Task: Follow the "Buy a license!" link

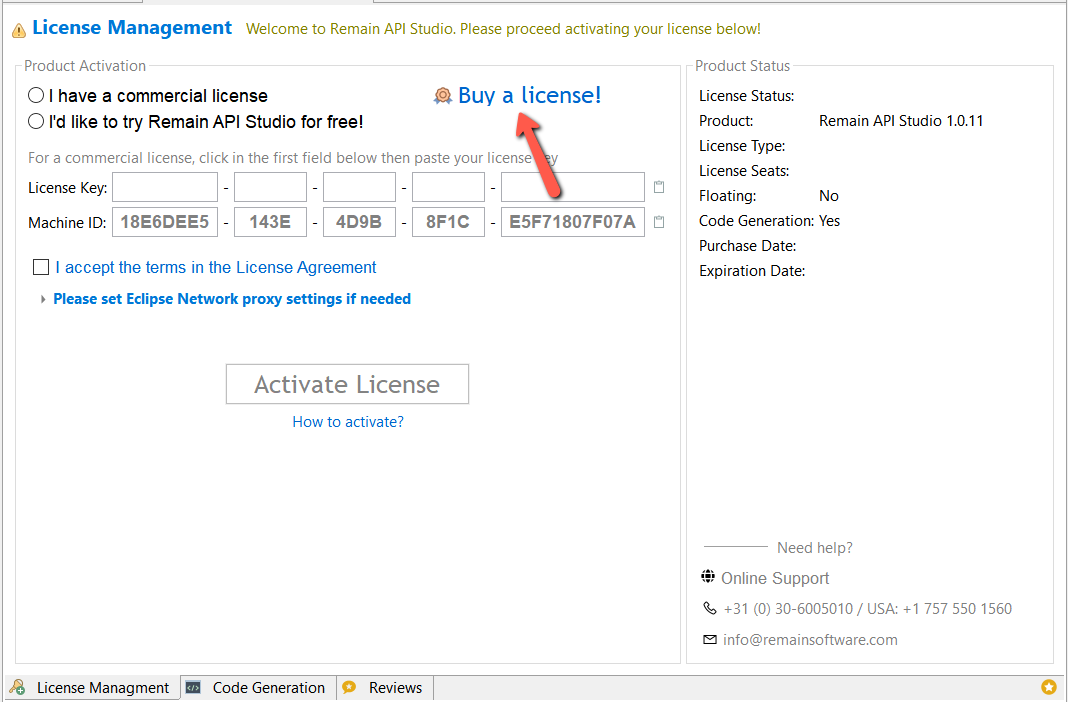Action: click(x=530, y=95)
